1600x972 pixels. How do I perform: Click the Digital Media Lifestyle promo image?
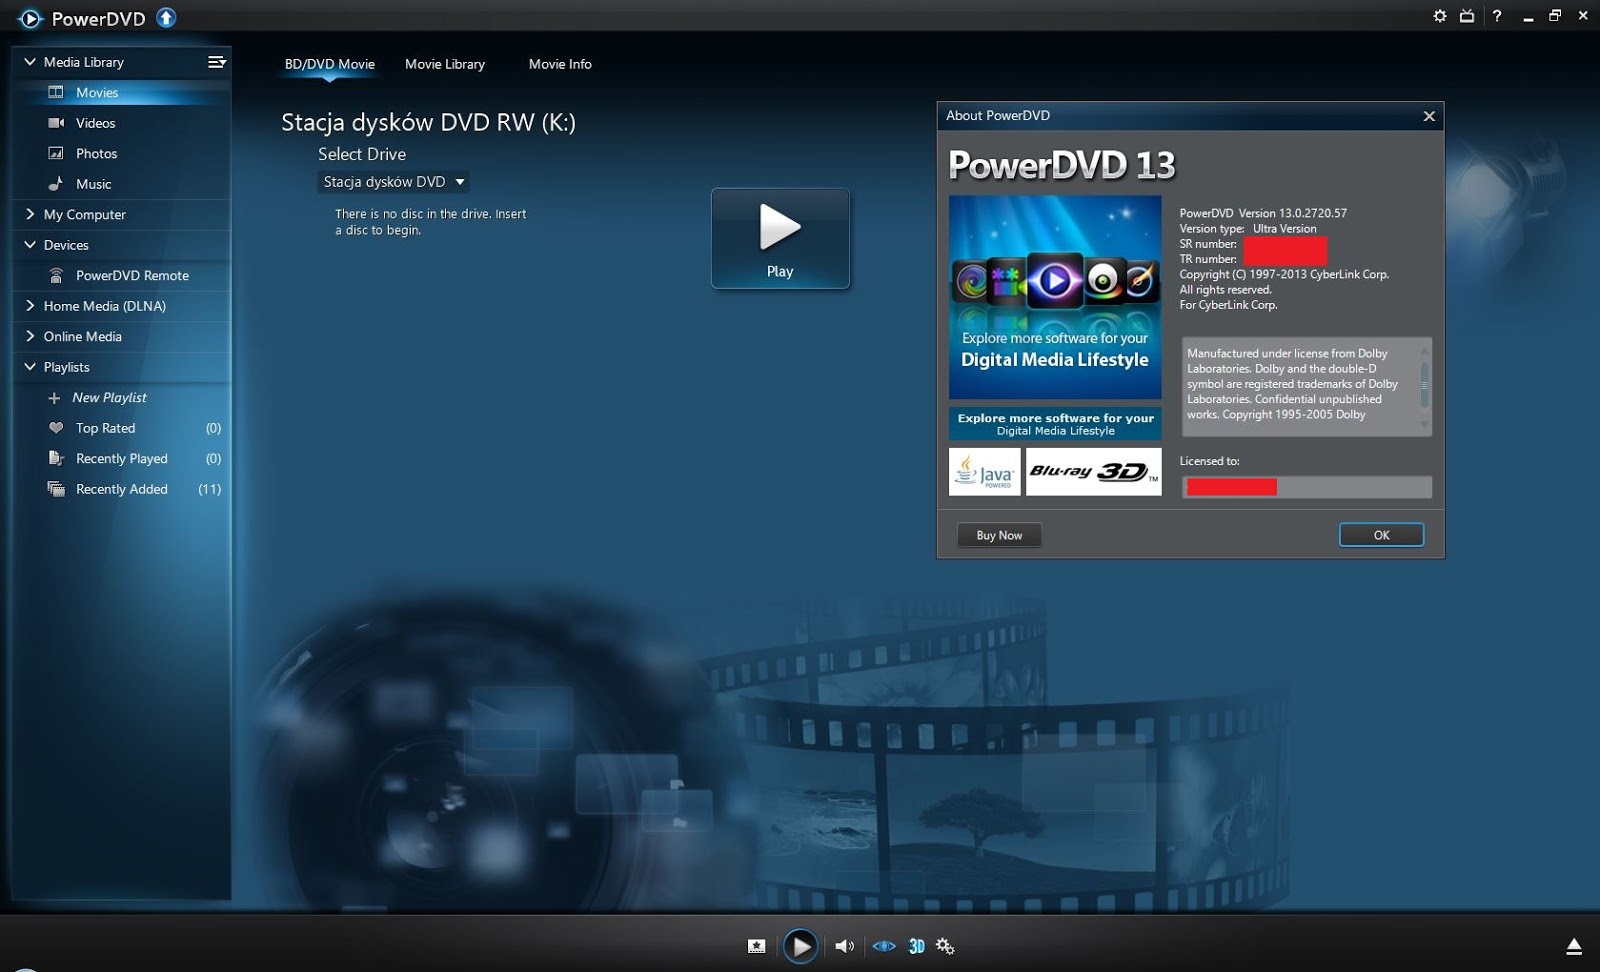point(1055,297)
